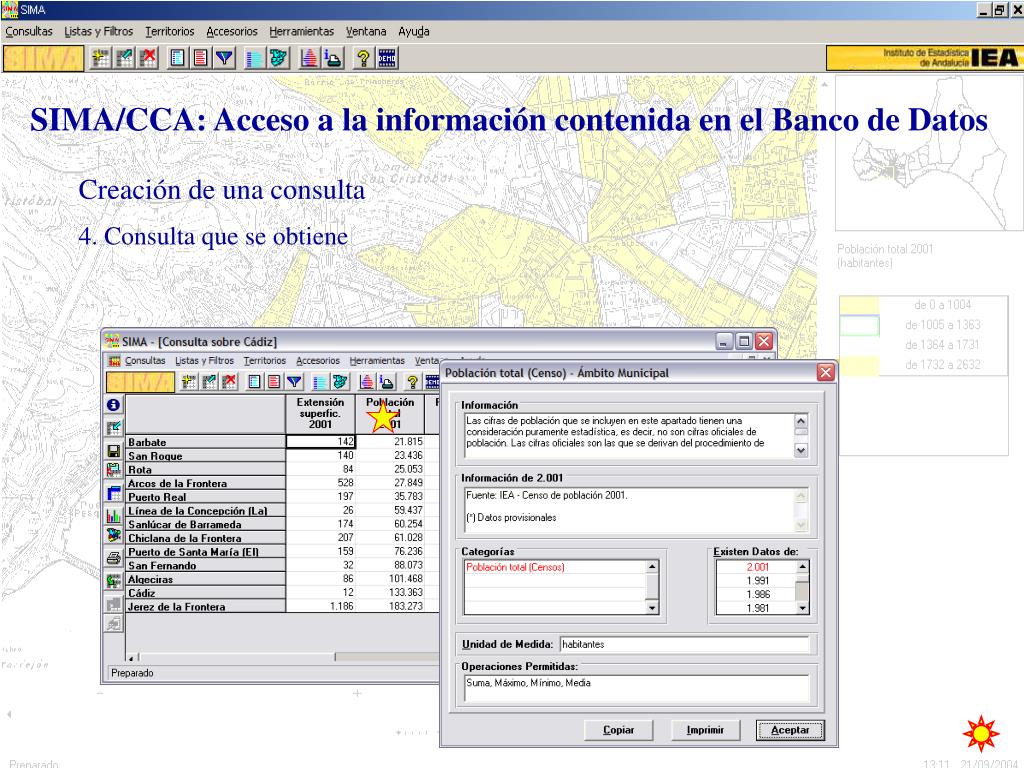Screen dimensions: 1024x768
Task: Open the Ayuda main menu
Action: 414,31
